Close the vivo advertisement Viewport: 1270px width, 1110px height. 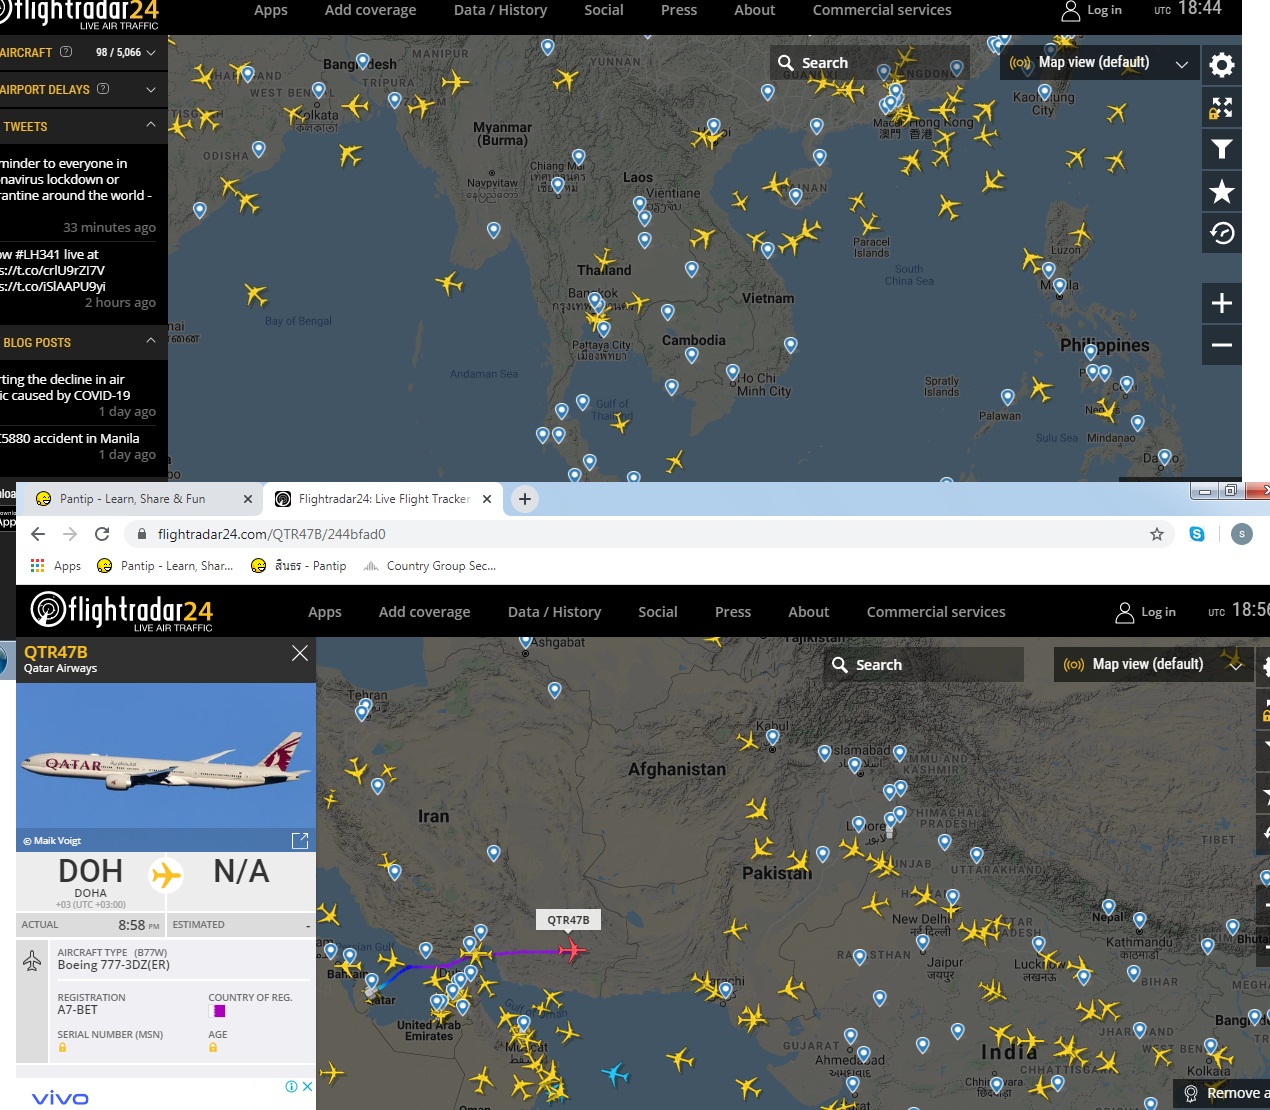(x=307, y=1086)
